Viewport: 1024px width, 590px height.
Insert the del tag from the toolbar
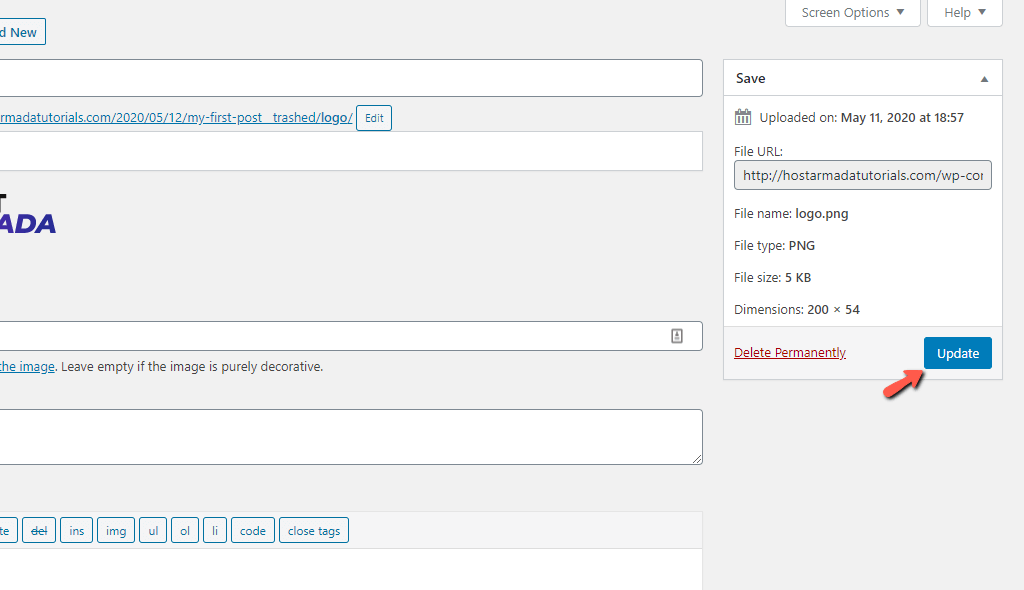click(x=39, y=531)
